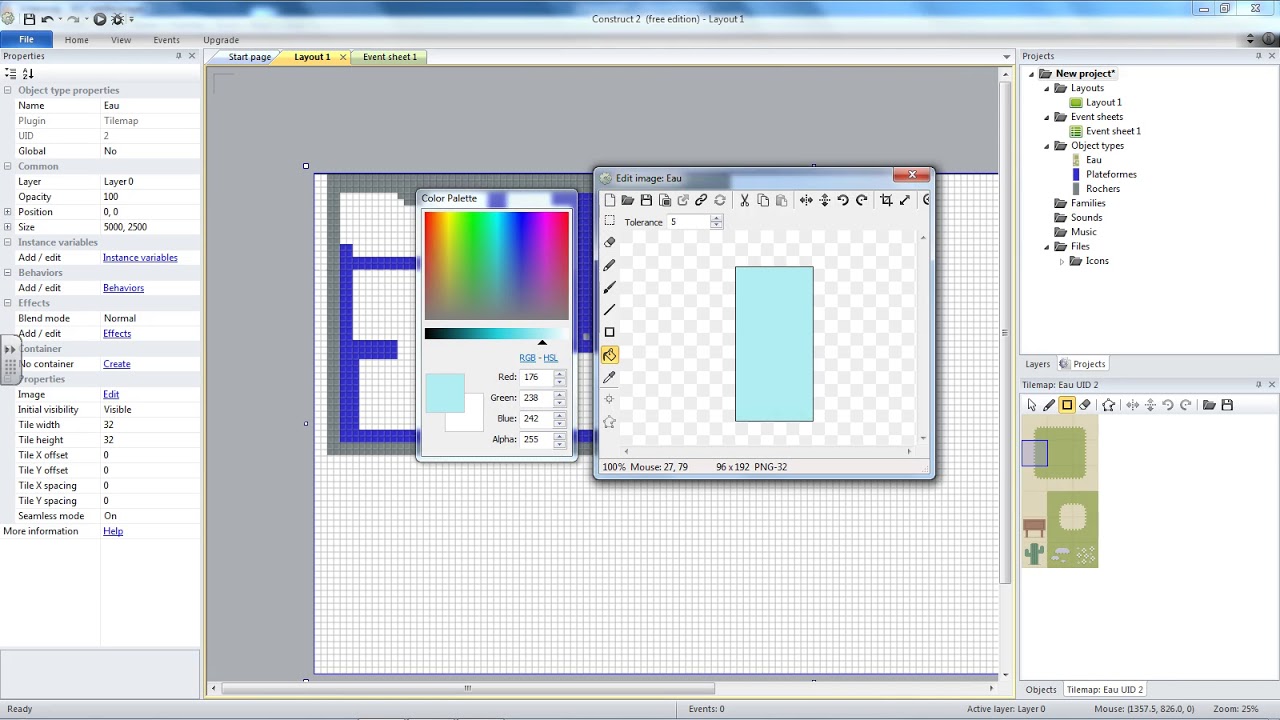Switch to Event sheet 1 tab
The height and width of the screenshot is (720, 1280).
pyautogui.click(x=390, y=57)
